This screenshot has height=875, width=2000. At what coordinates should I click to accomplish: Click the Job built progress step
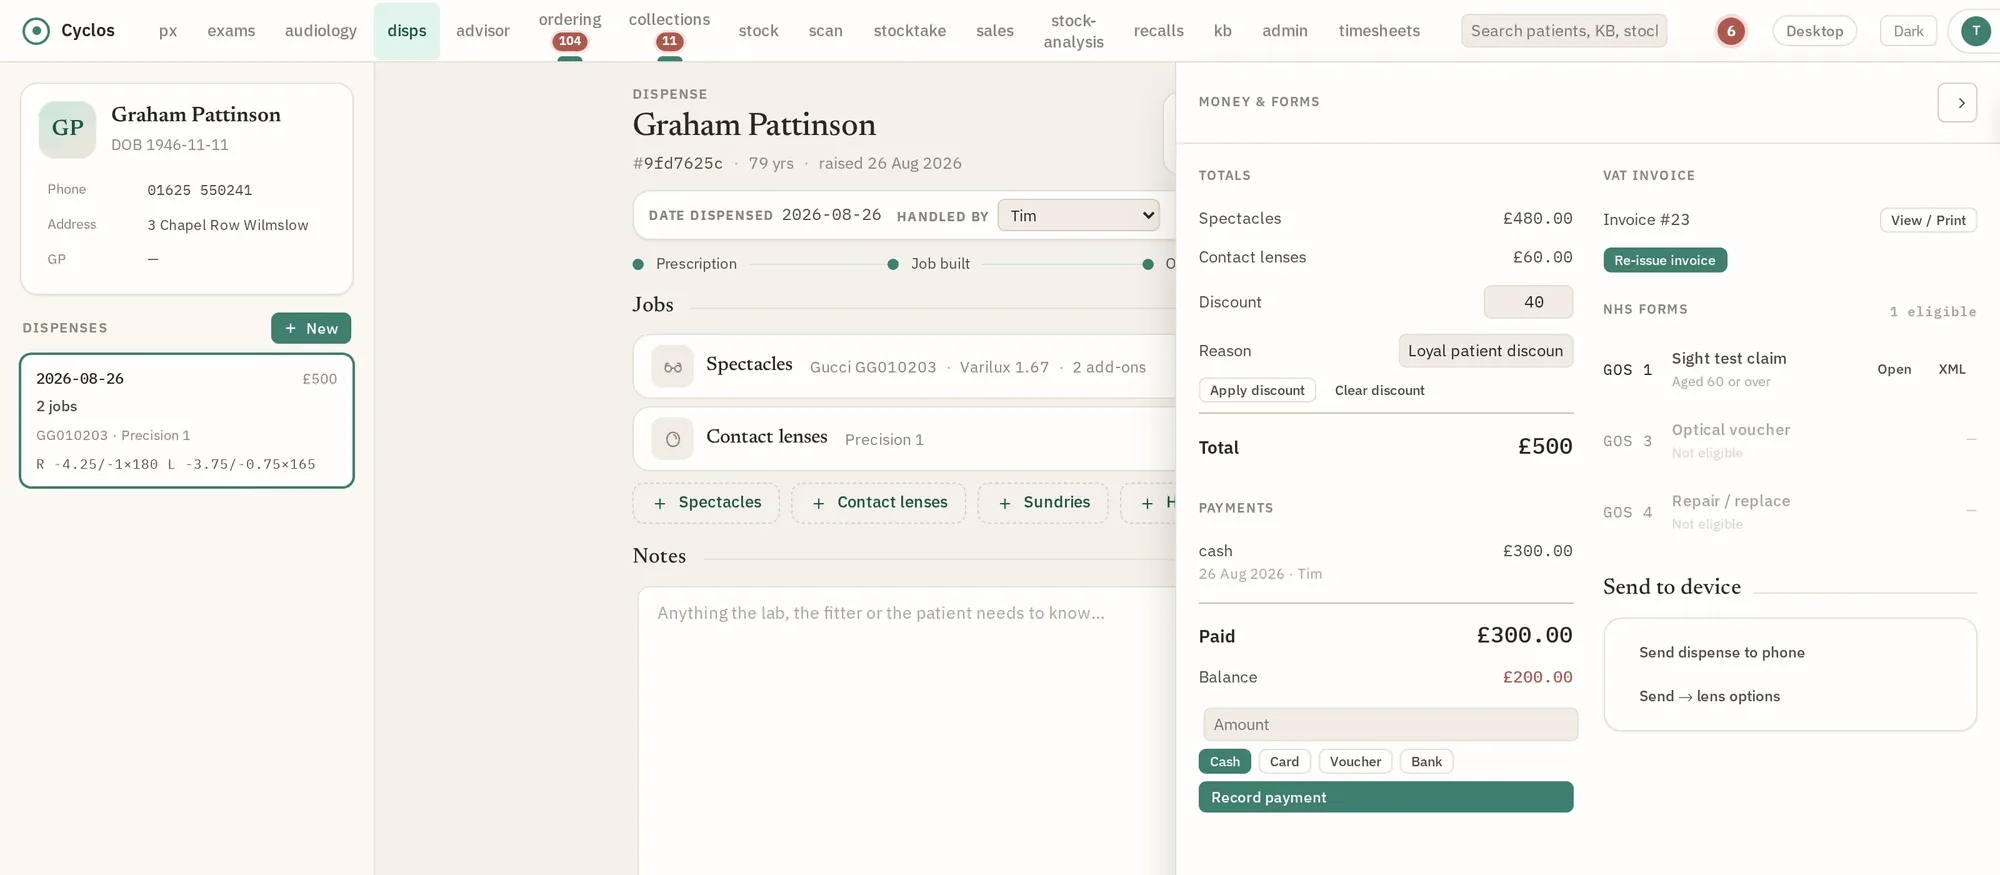pyautogui.click(x=929, y=264)
